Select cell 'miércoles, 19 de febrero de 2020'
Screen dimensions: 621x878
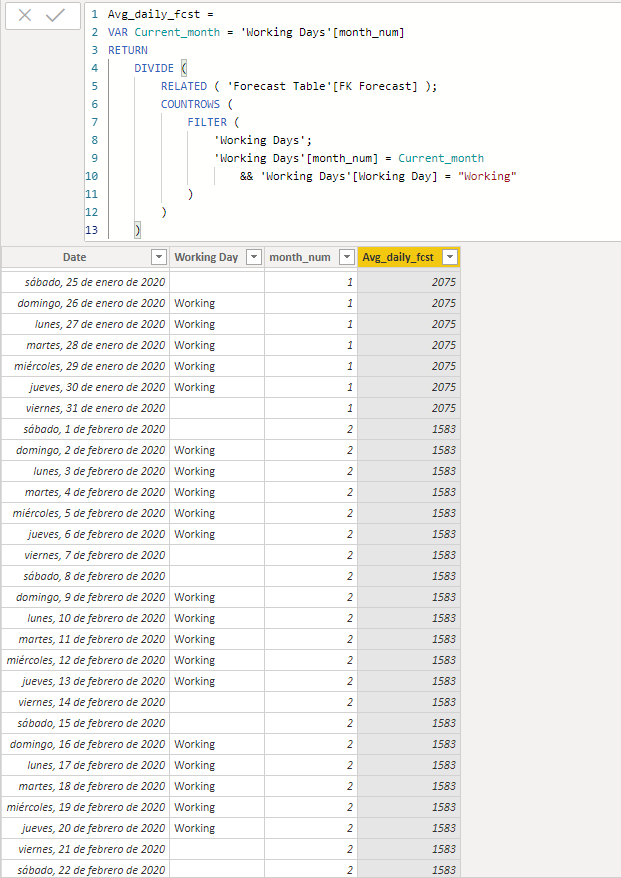click(x=85, y=807)
